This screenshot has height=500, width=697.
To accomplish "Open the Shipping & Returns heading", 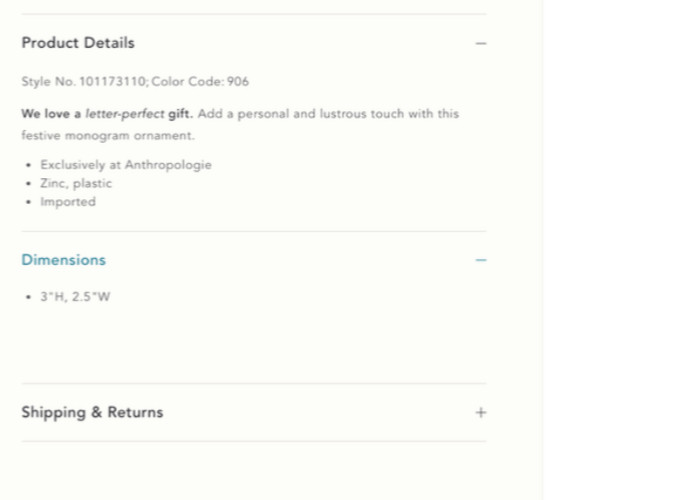I will [x=92, y=412].
